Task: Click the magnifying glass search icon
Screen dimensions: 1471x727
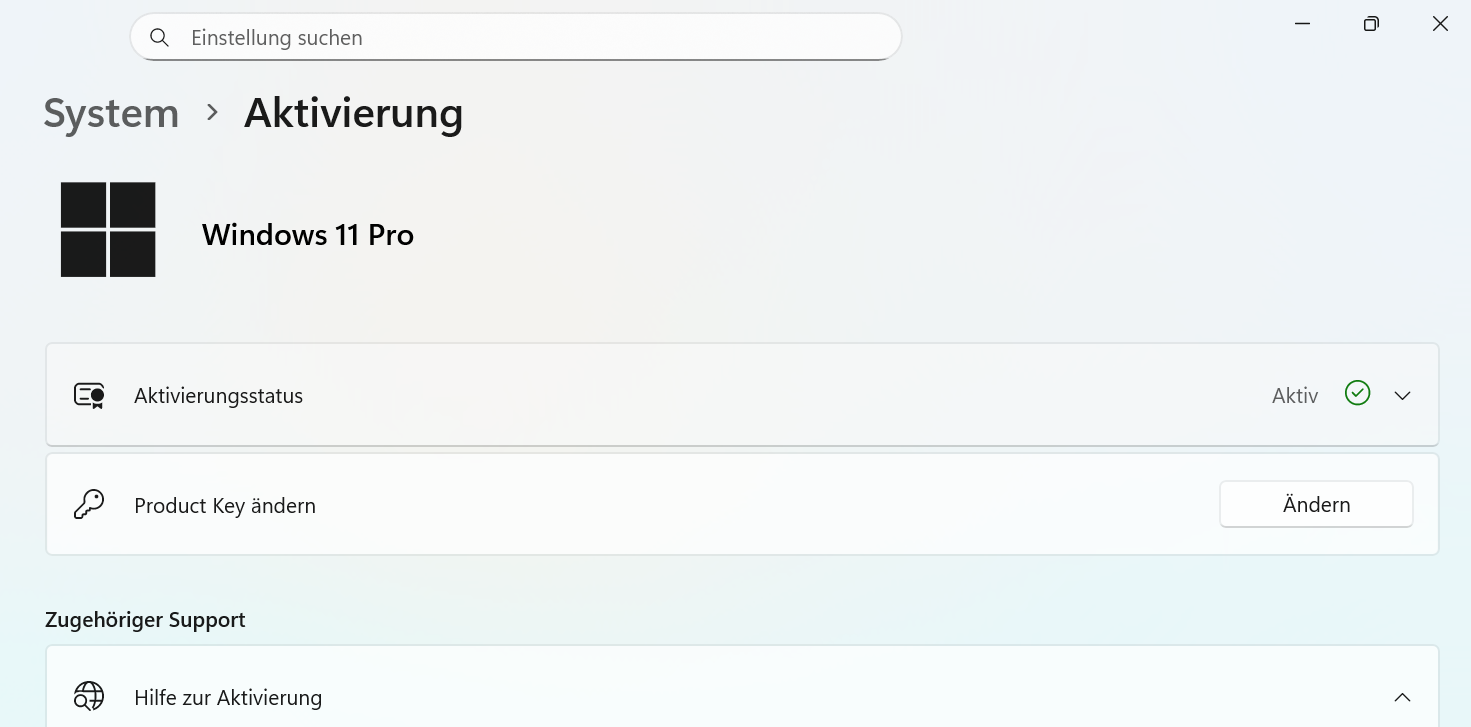Action: [x=159, y=38]
